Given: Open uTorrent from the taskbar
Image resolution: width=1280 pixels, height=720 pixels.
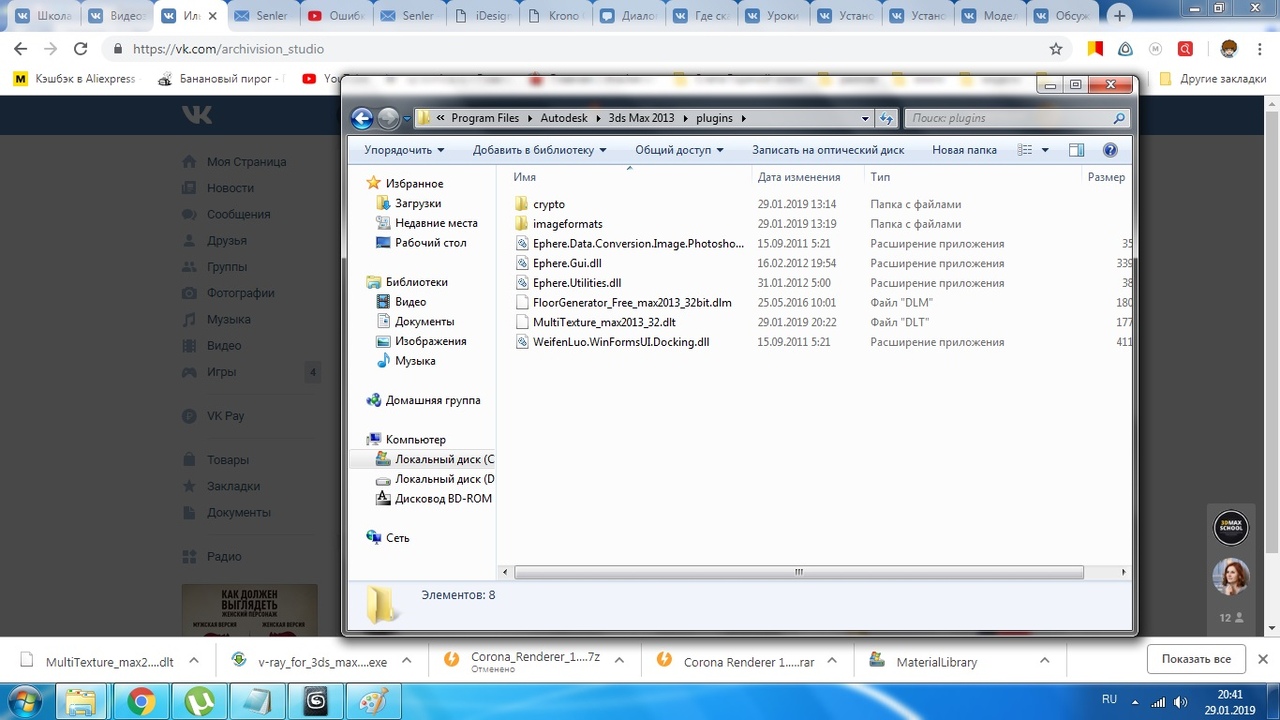Looking at the screenshot, I should pos(200,701).
